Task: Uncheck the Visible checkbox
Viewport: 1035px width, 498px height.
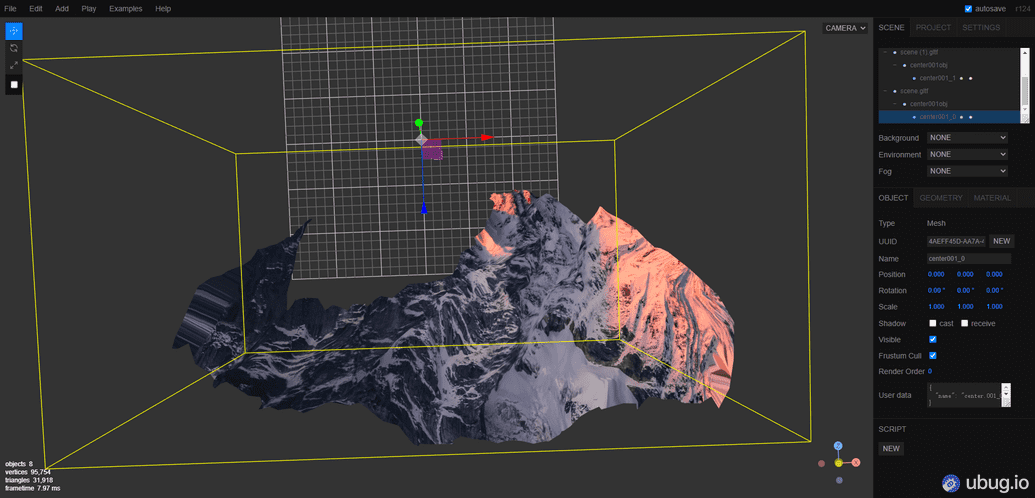Action: pyautogui.click(x=933, y=340)
